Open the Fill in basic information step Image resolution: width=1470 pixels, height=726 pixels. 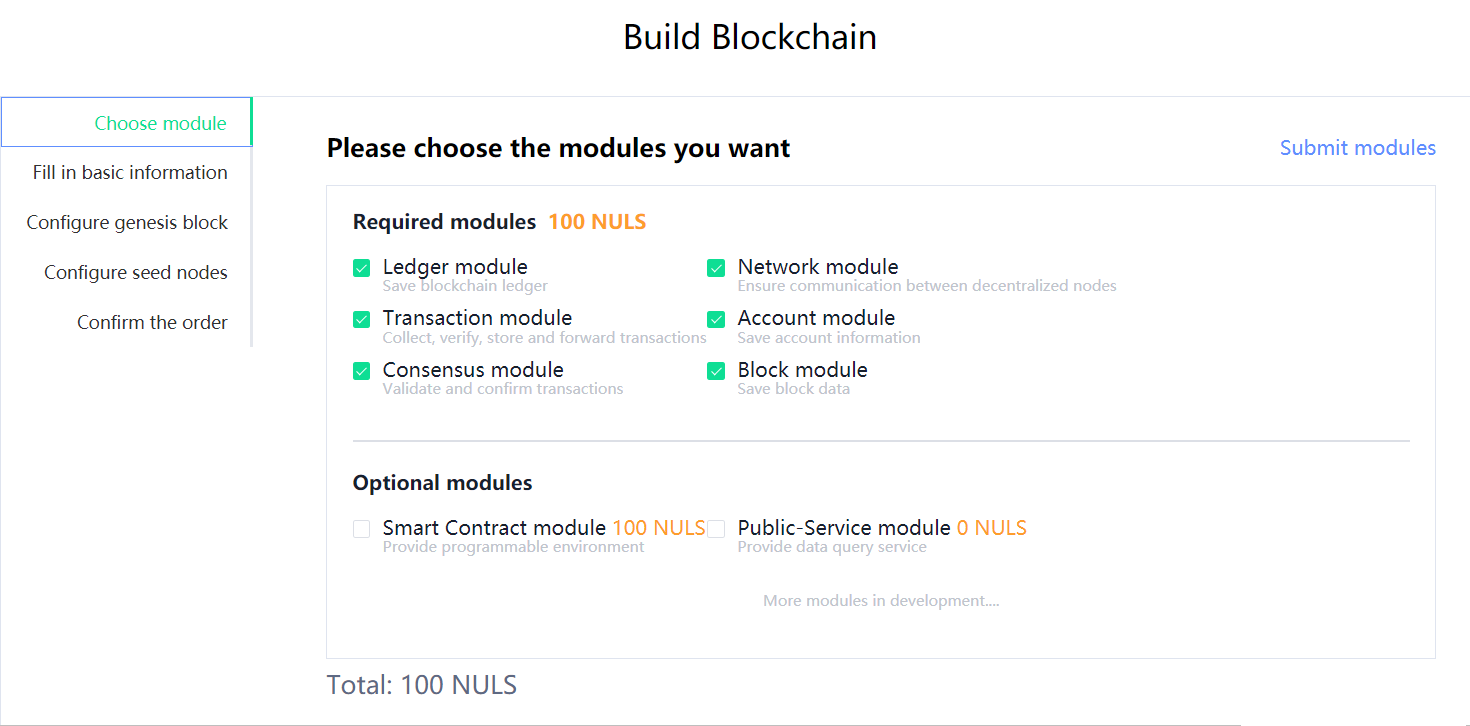pyautogui.click(x=126, y=173)
